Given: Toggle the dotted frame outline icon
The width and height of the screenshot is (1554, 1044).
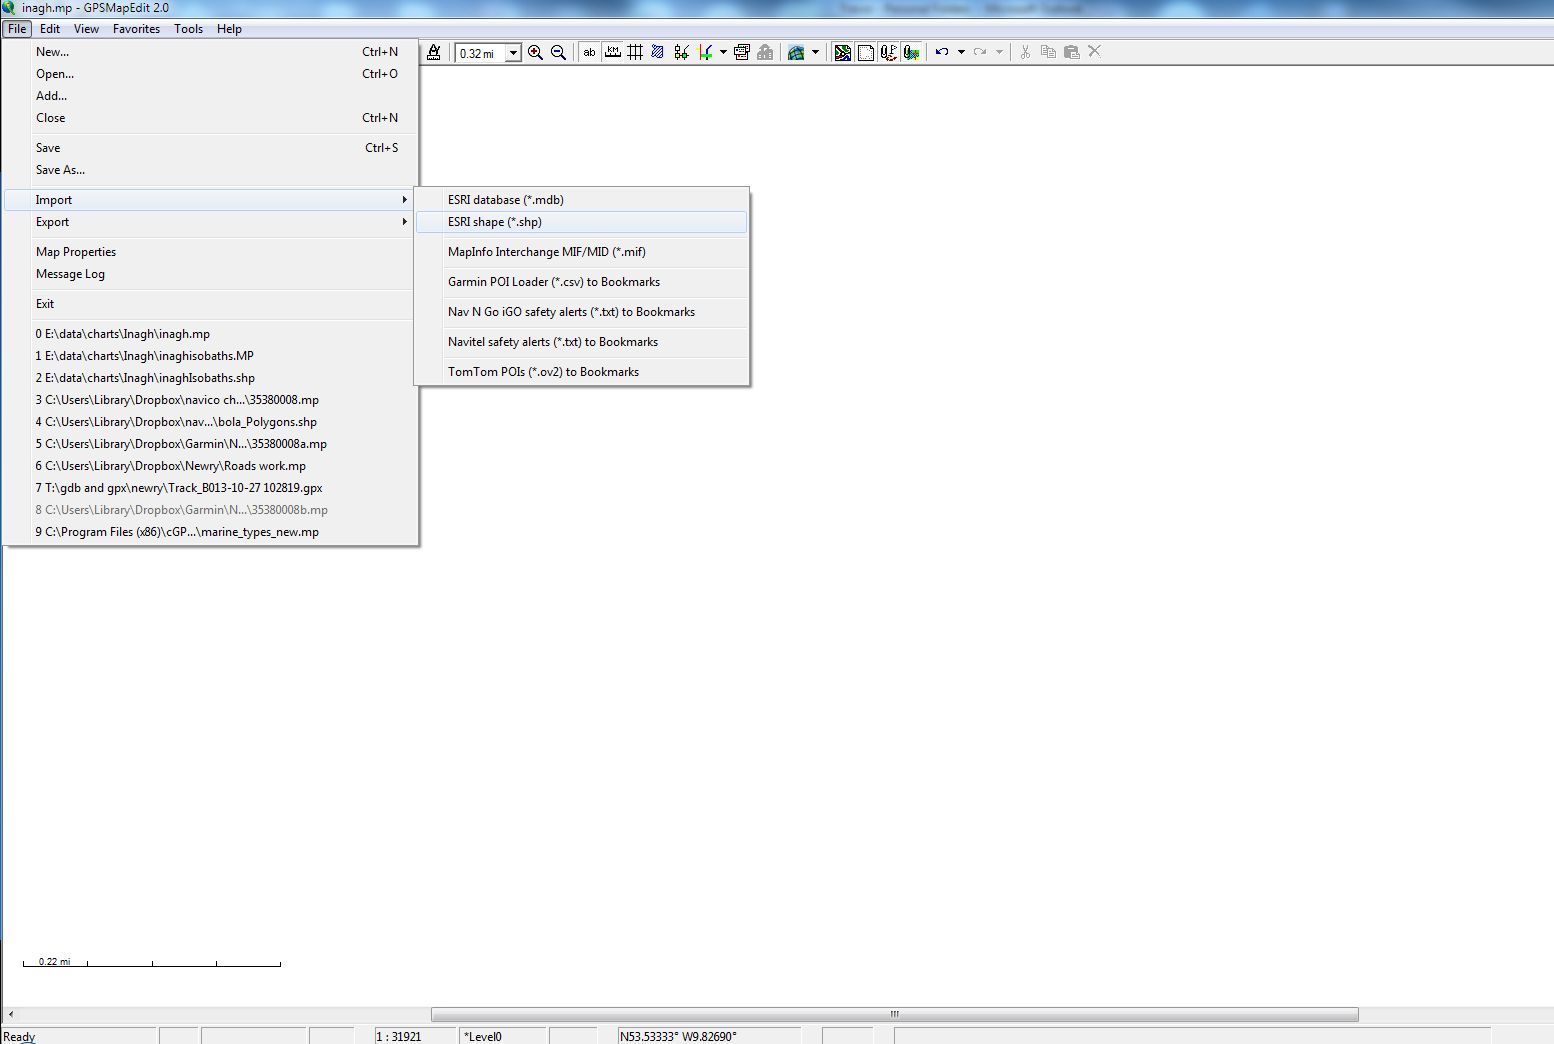Looking at the screenshot, I should tap(866, 52).
